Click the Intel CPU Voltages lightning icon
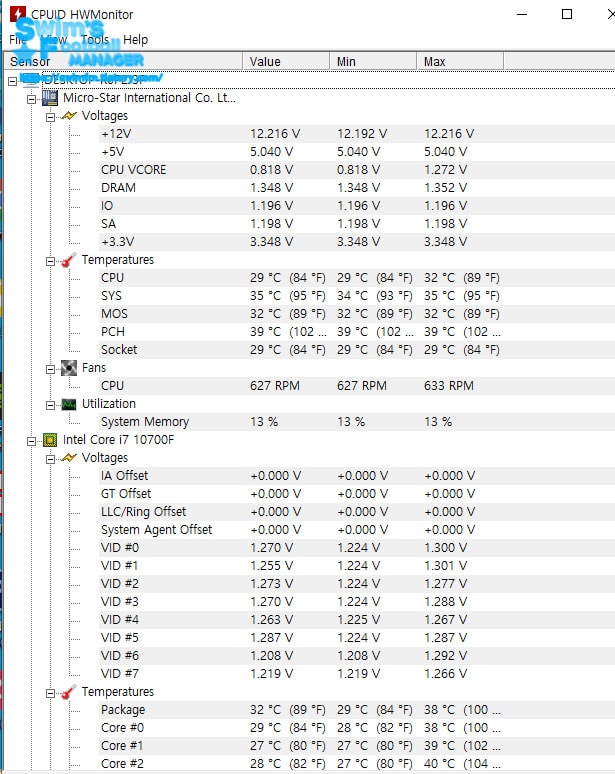 pyautogui.click(x=69, y=458)
